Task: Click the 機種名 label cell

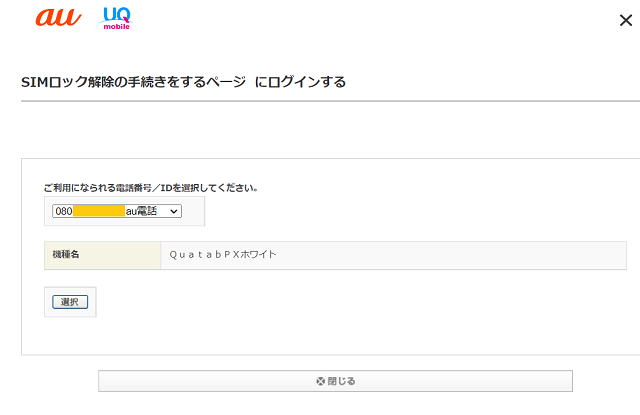Action: [102, 255]
